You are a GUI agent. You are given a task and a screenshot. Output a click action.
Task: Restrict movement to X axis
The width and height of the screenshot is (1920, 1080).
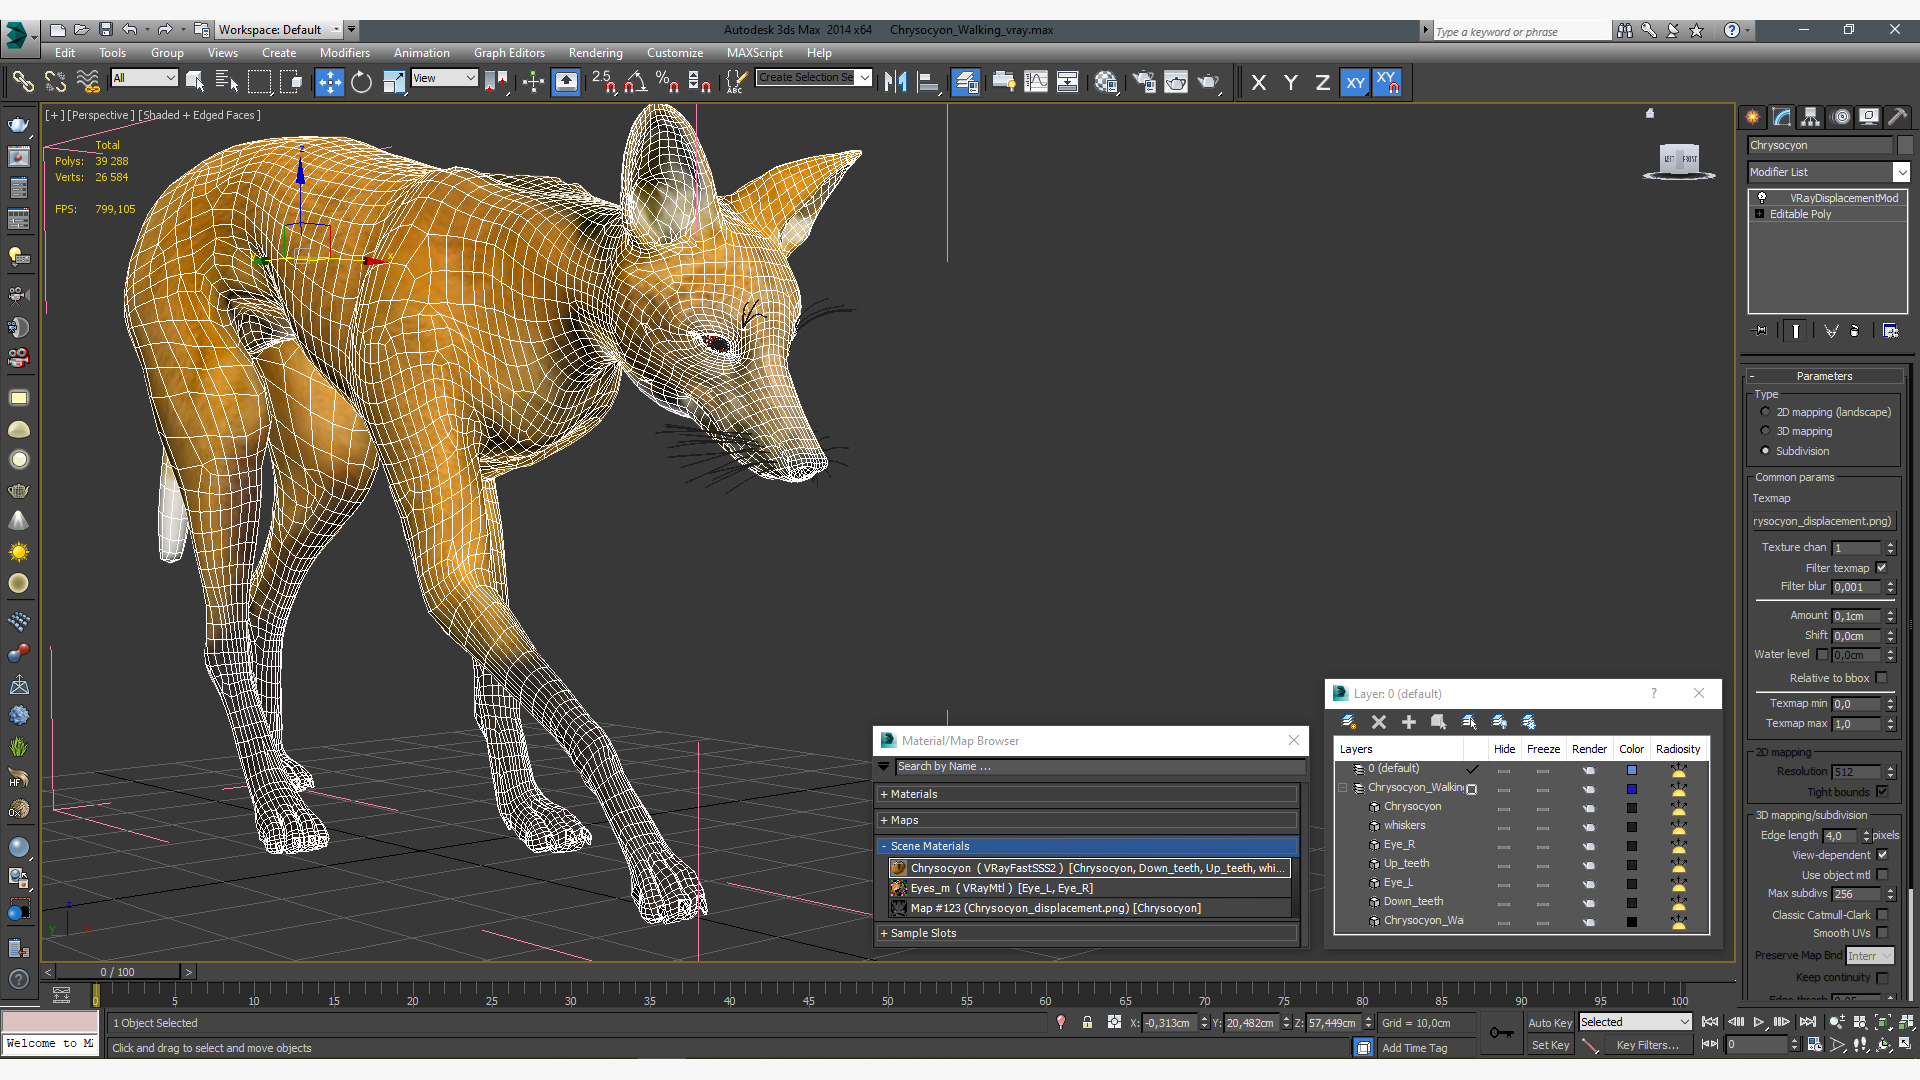(x=1259, y=82)
